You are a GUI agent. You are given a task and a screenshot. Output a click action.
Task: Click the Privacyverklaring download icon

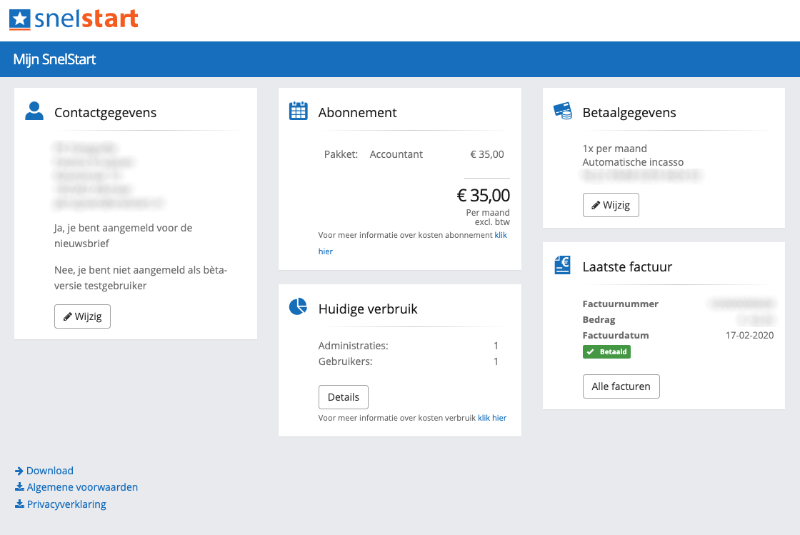click(x=19, y=504)
